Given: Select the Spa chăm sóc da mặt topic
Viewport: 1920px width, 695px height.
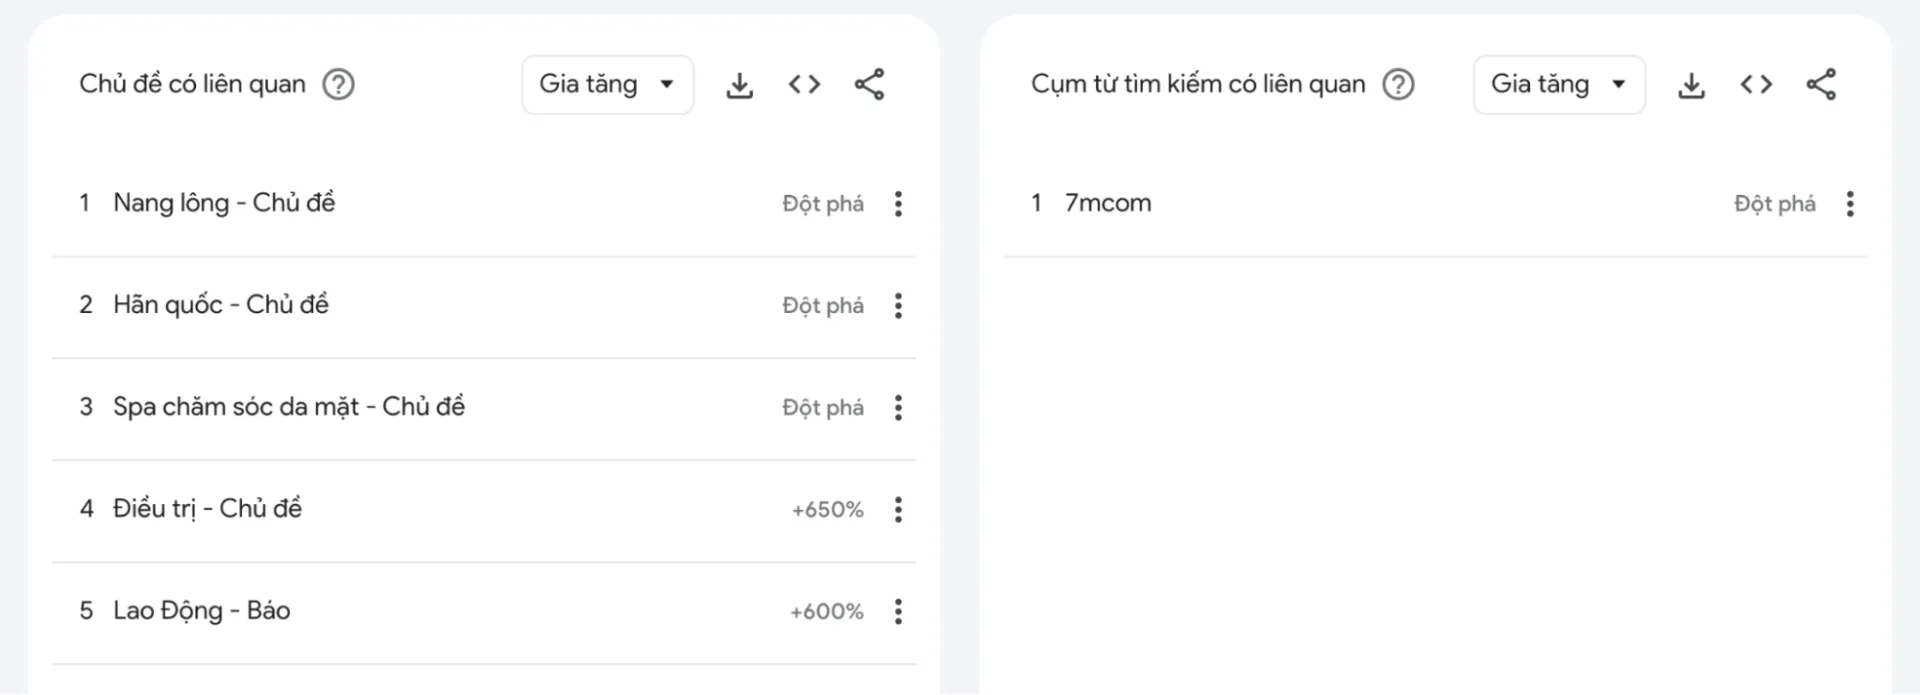Looking at the screenshot, I should 289,407.
